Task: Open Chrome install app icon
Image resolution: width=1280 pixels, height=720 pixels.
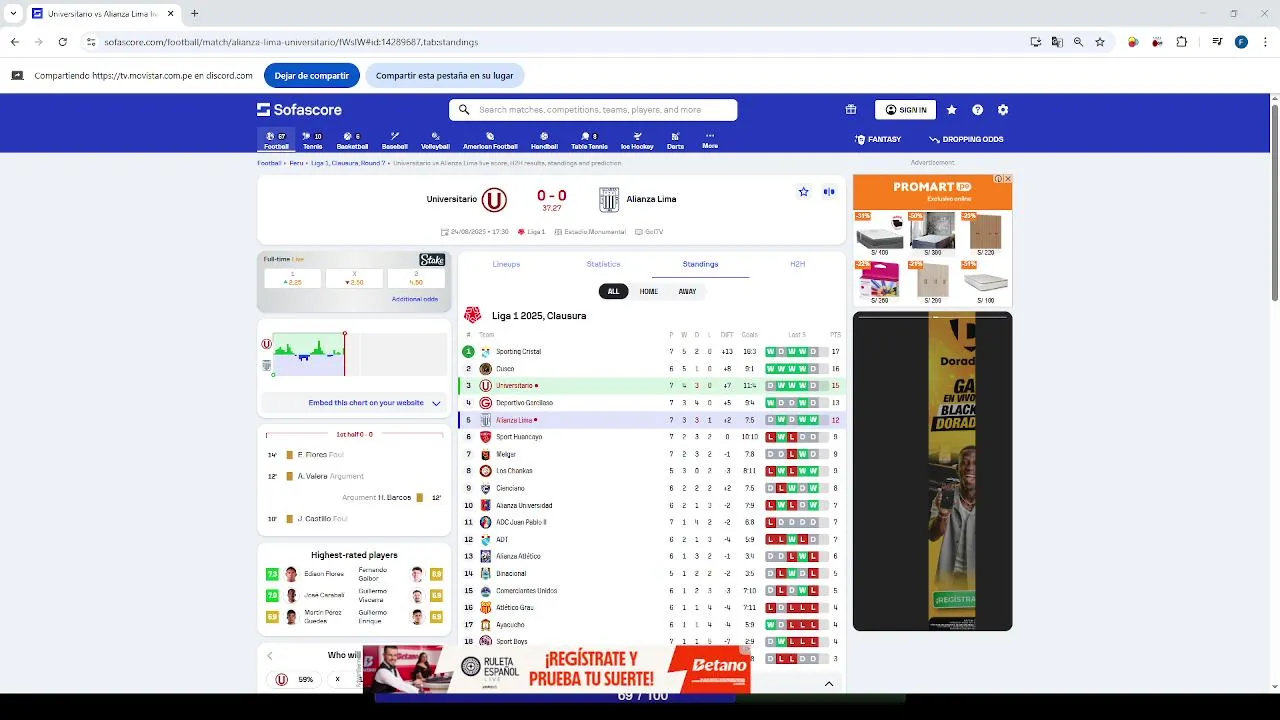Action: 1036,42
